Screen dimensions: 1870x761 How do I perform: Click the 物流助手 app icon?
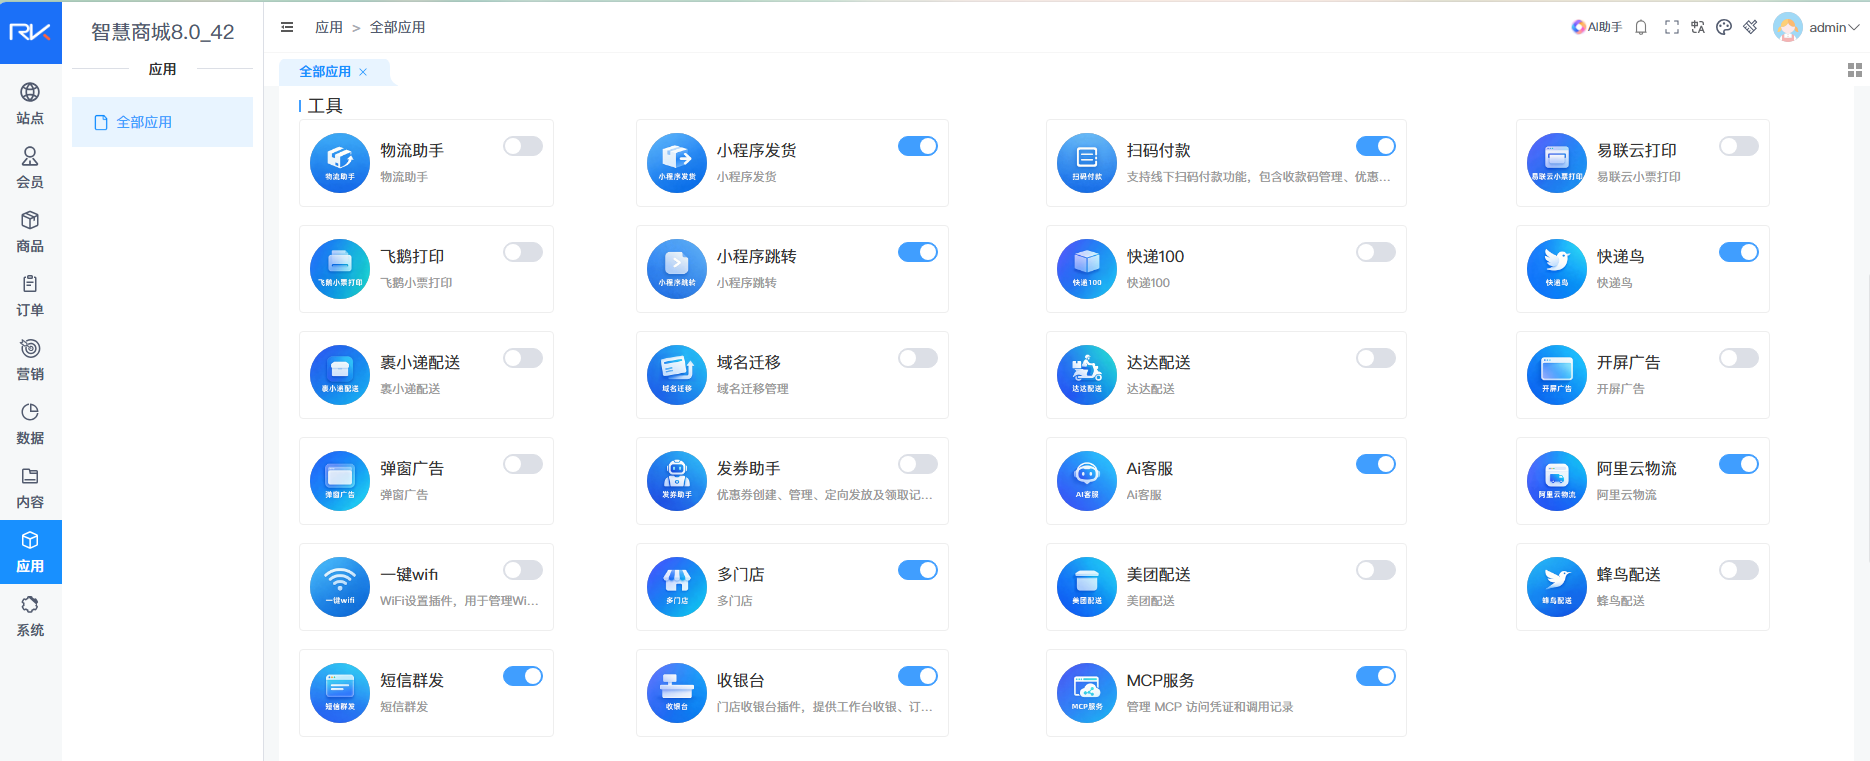pyautogui.click(x=340, y=163)
